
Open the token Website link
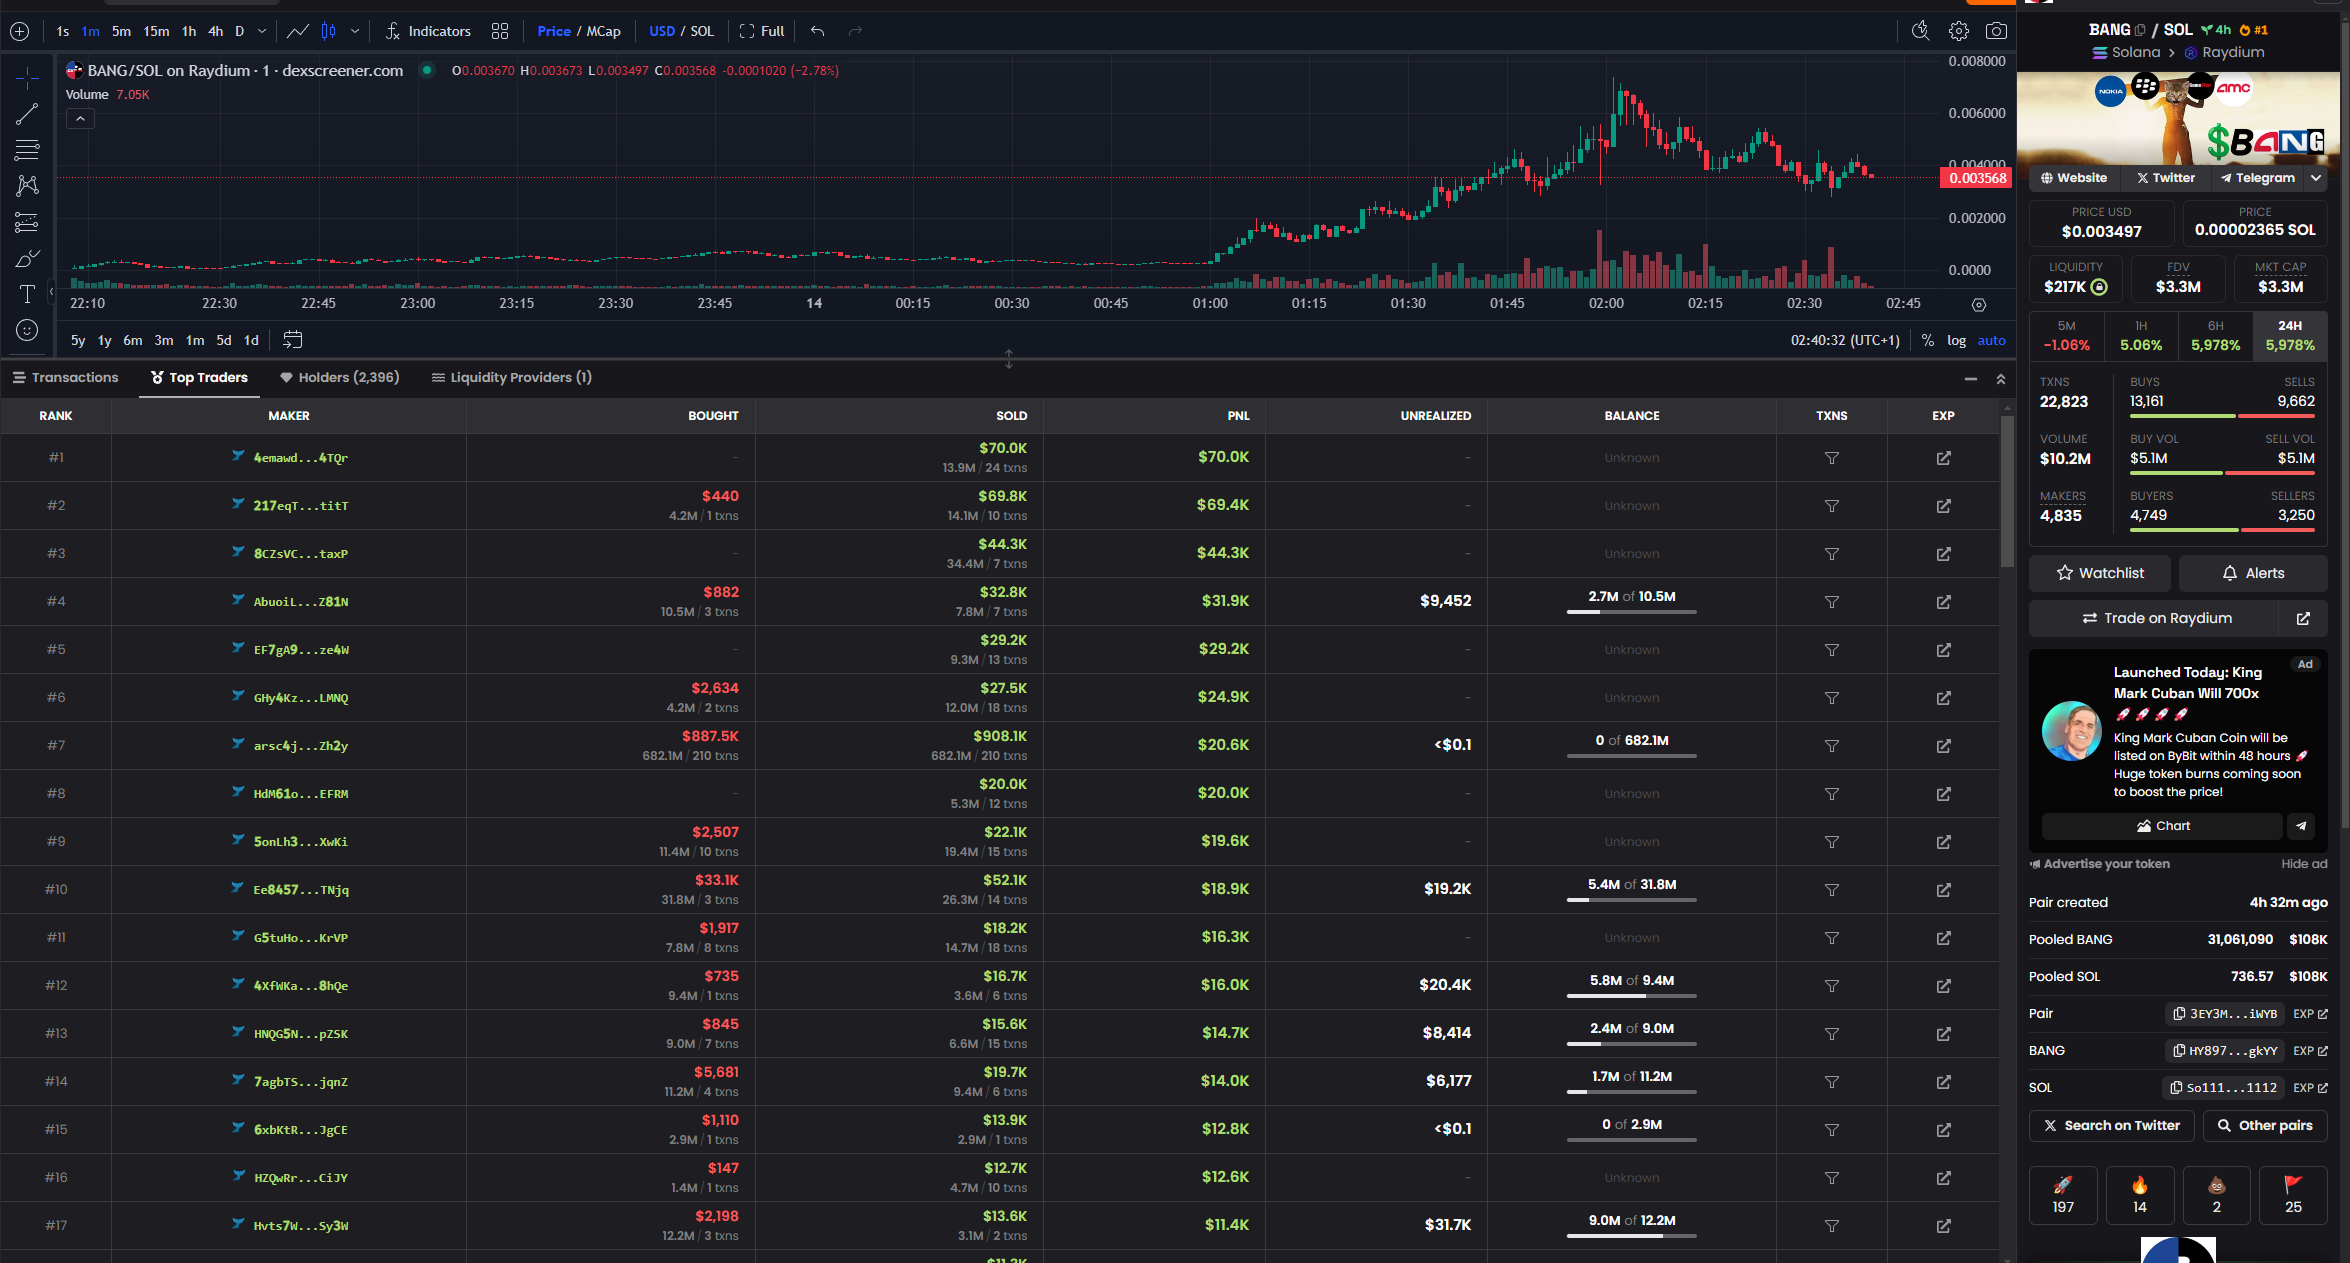point(2073,178)
